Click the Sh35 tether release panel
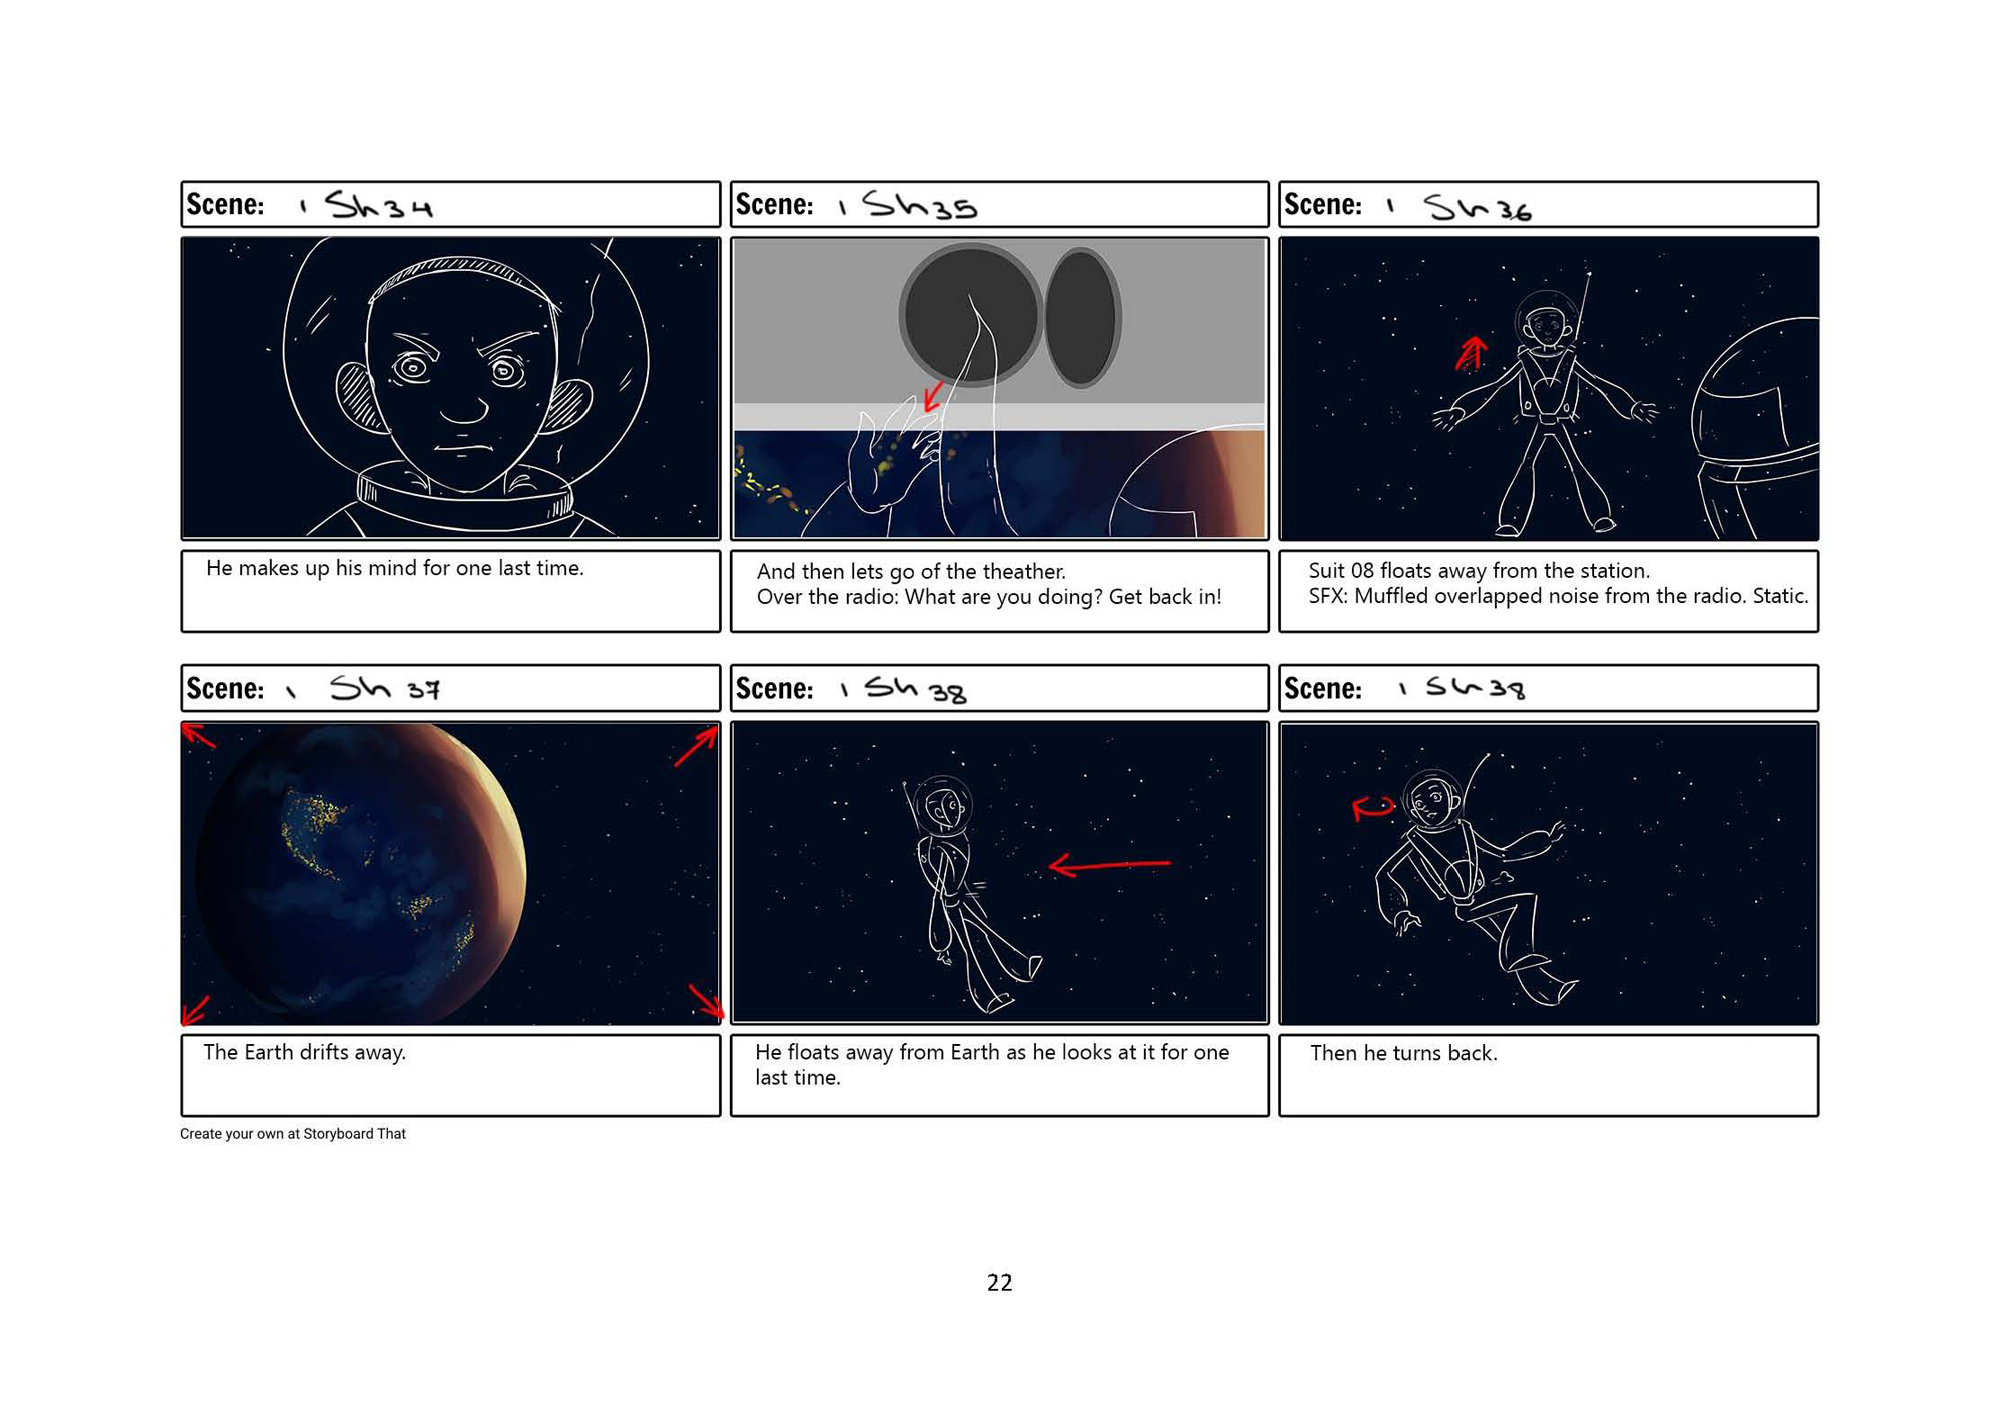Viewport: 2000px width, 1414px height. click(999, 388)
